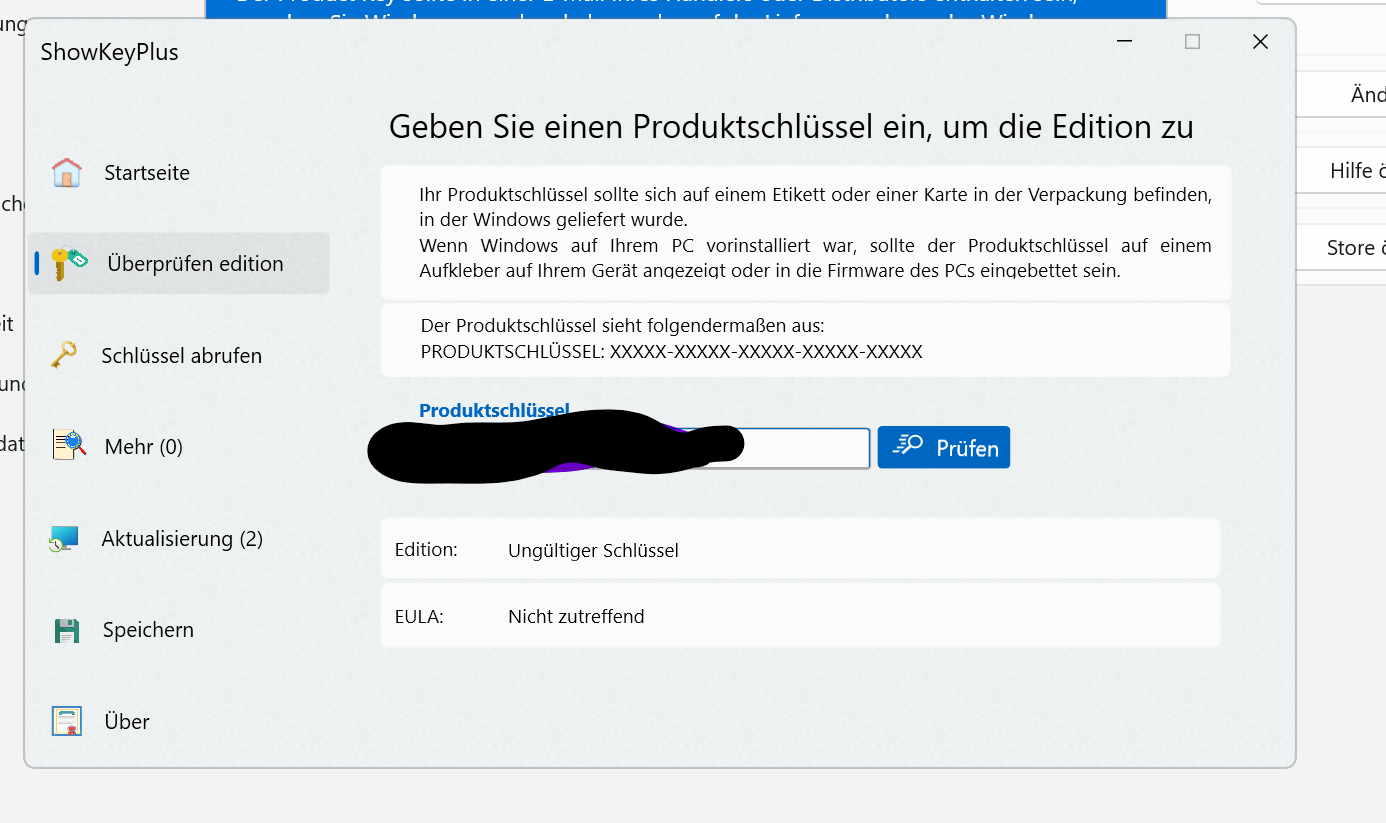Click the Über certificate icon
The width and height of the screenshot is (1386, 823).
(x=67, y=721)
